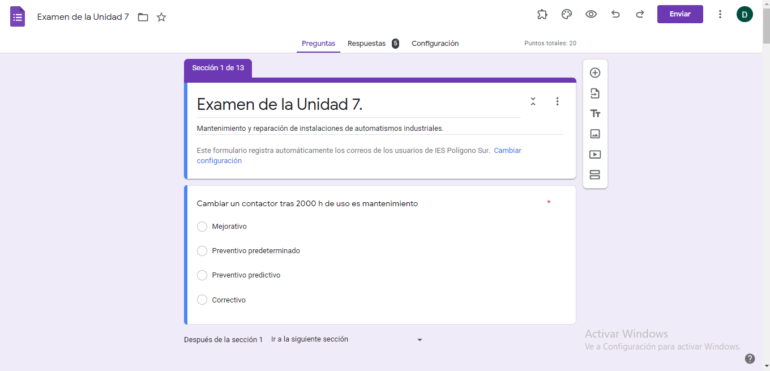Screen dimensions: 770x371
Task: Rename document title in the header
Action: click(83, 17)
